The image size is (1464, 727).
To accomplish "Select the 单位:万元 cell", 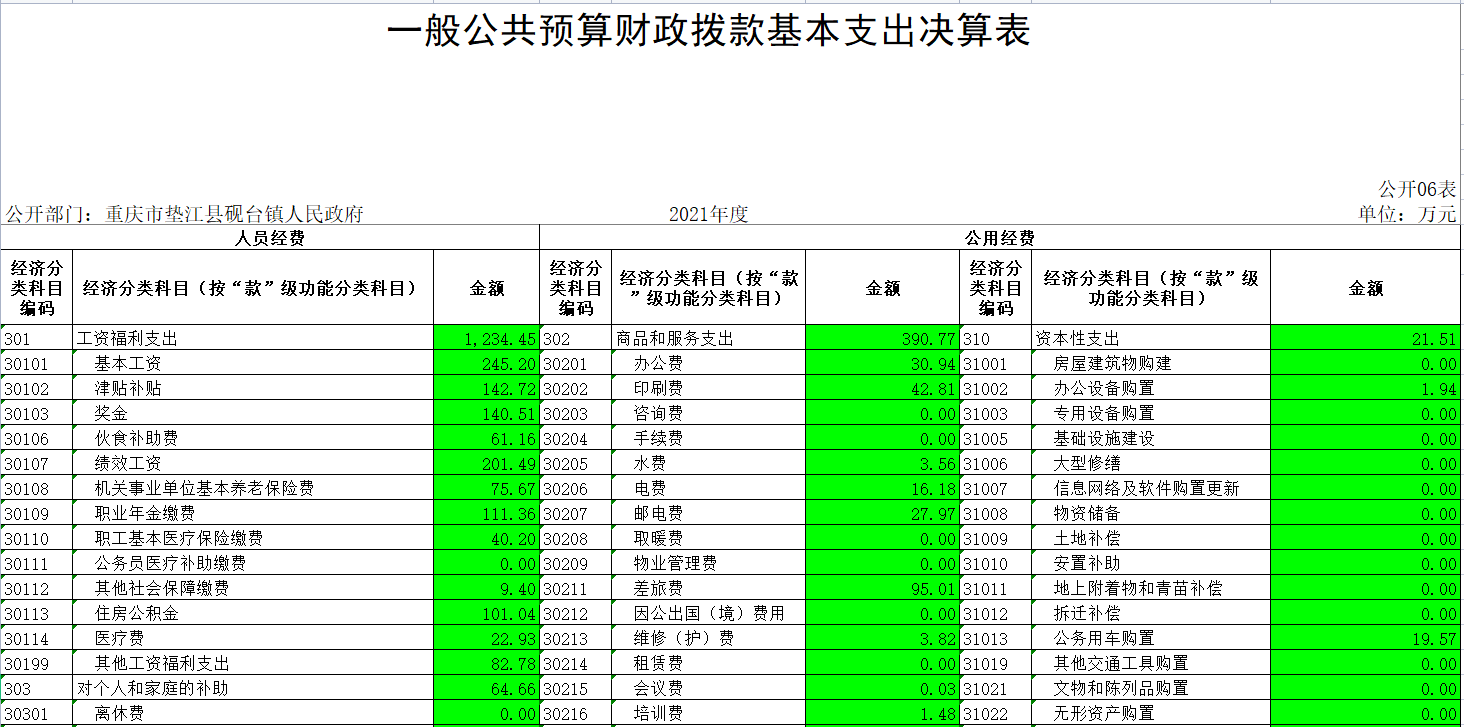I will pyautogui.click(x=1407, y=214).
